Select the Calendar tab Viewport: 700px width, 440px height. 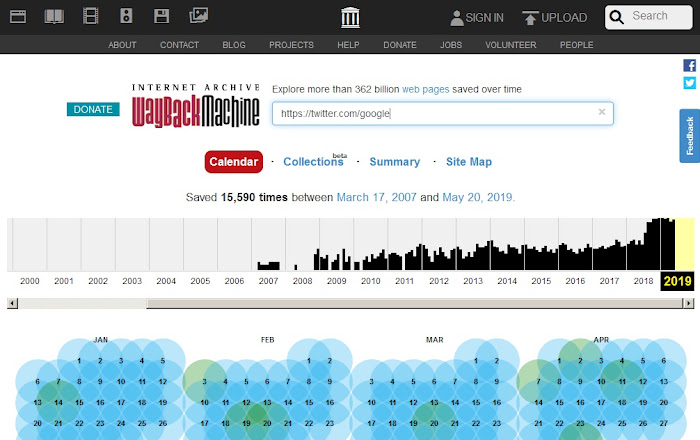click(x=233, y=162)
